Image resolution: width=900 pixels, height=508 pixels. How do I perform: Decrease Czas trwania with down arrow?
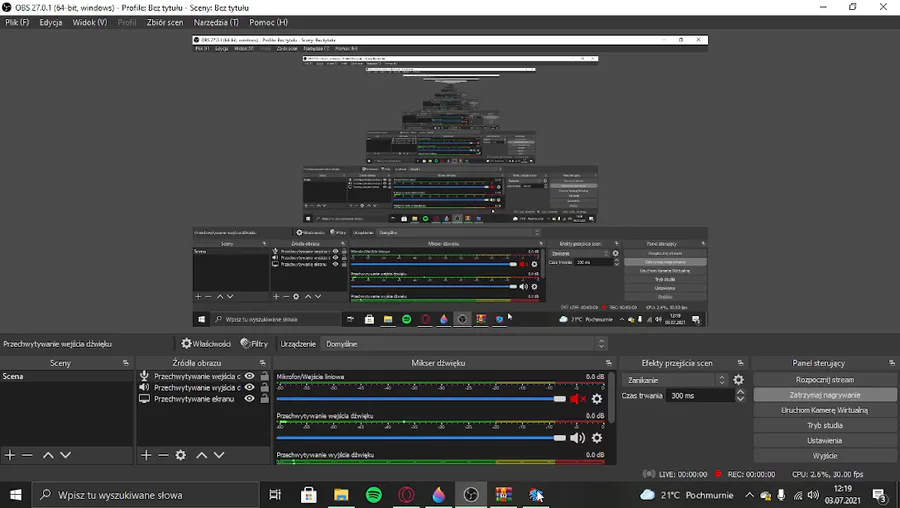[x=740, y=399]
